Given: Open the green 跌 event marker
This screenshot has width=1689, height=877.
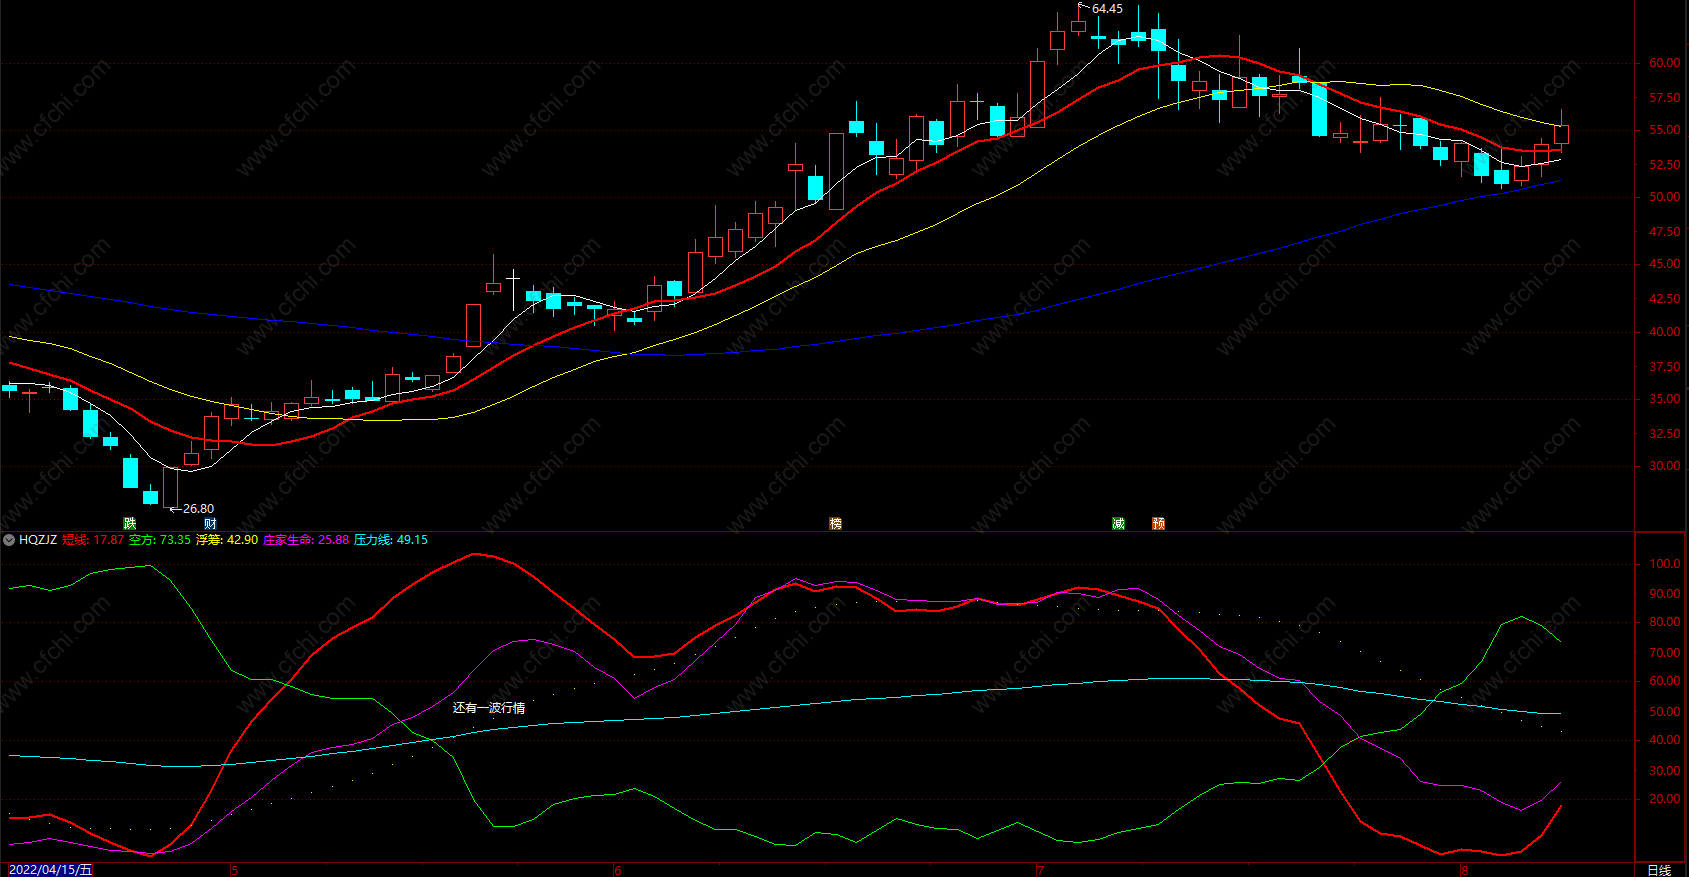Looking at the screenshot, I should (x=130, y=524).
